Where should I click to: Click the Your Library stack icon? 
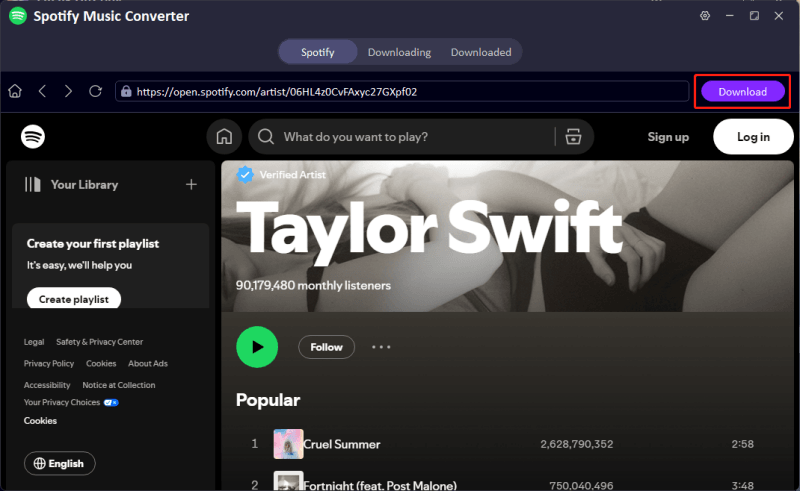click(x=33, y=184)
